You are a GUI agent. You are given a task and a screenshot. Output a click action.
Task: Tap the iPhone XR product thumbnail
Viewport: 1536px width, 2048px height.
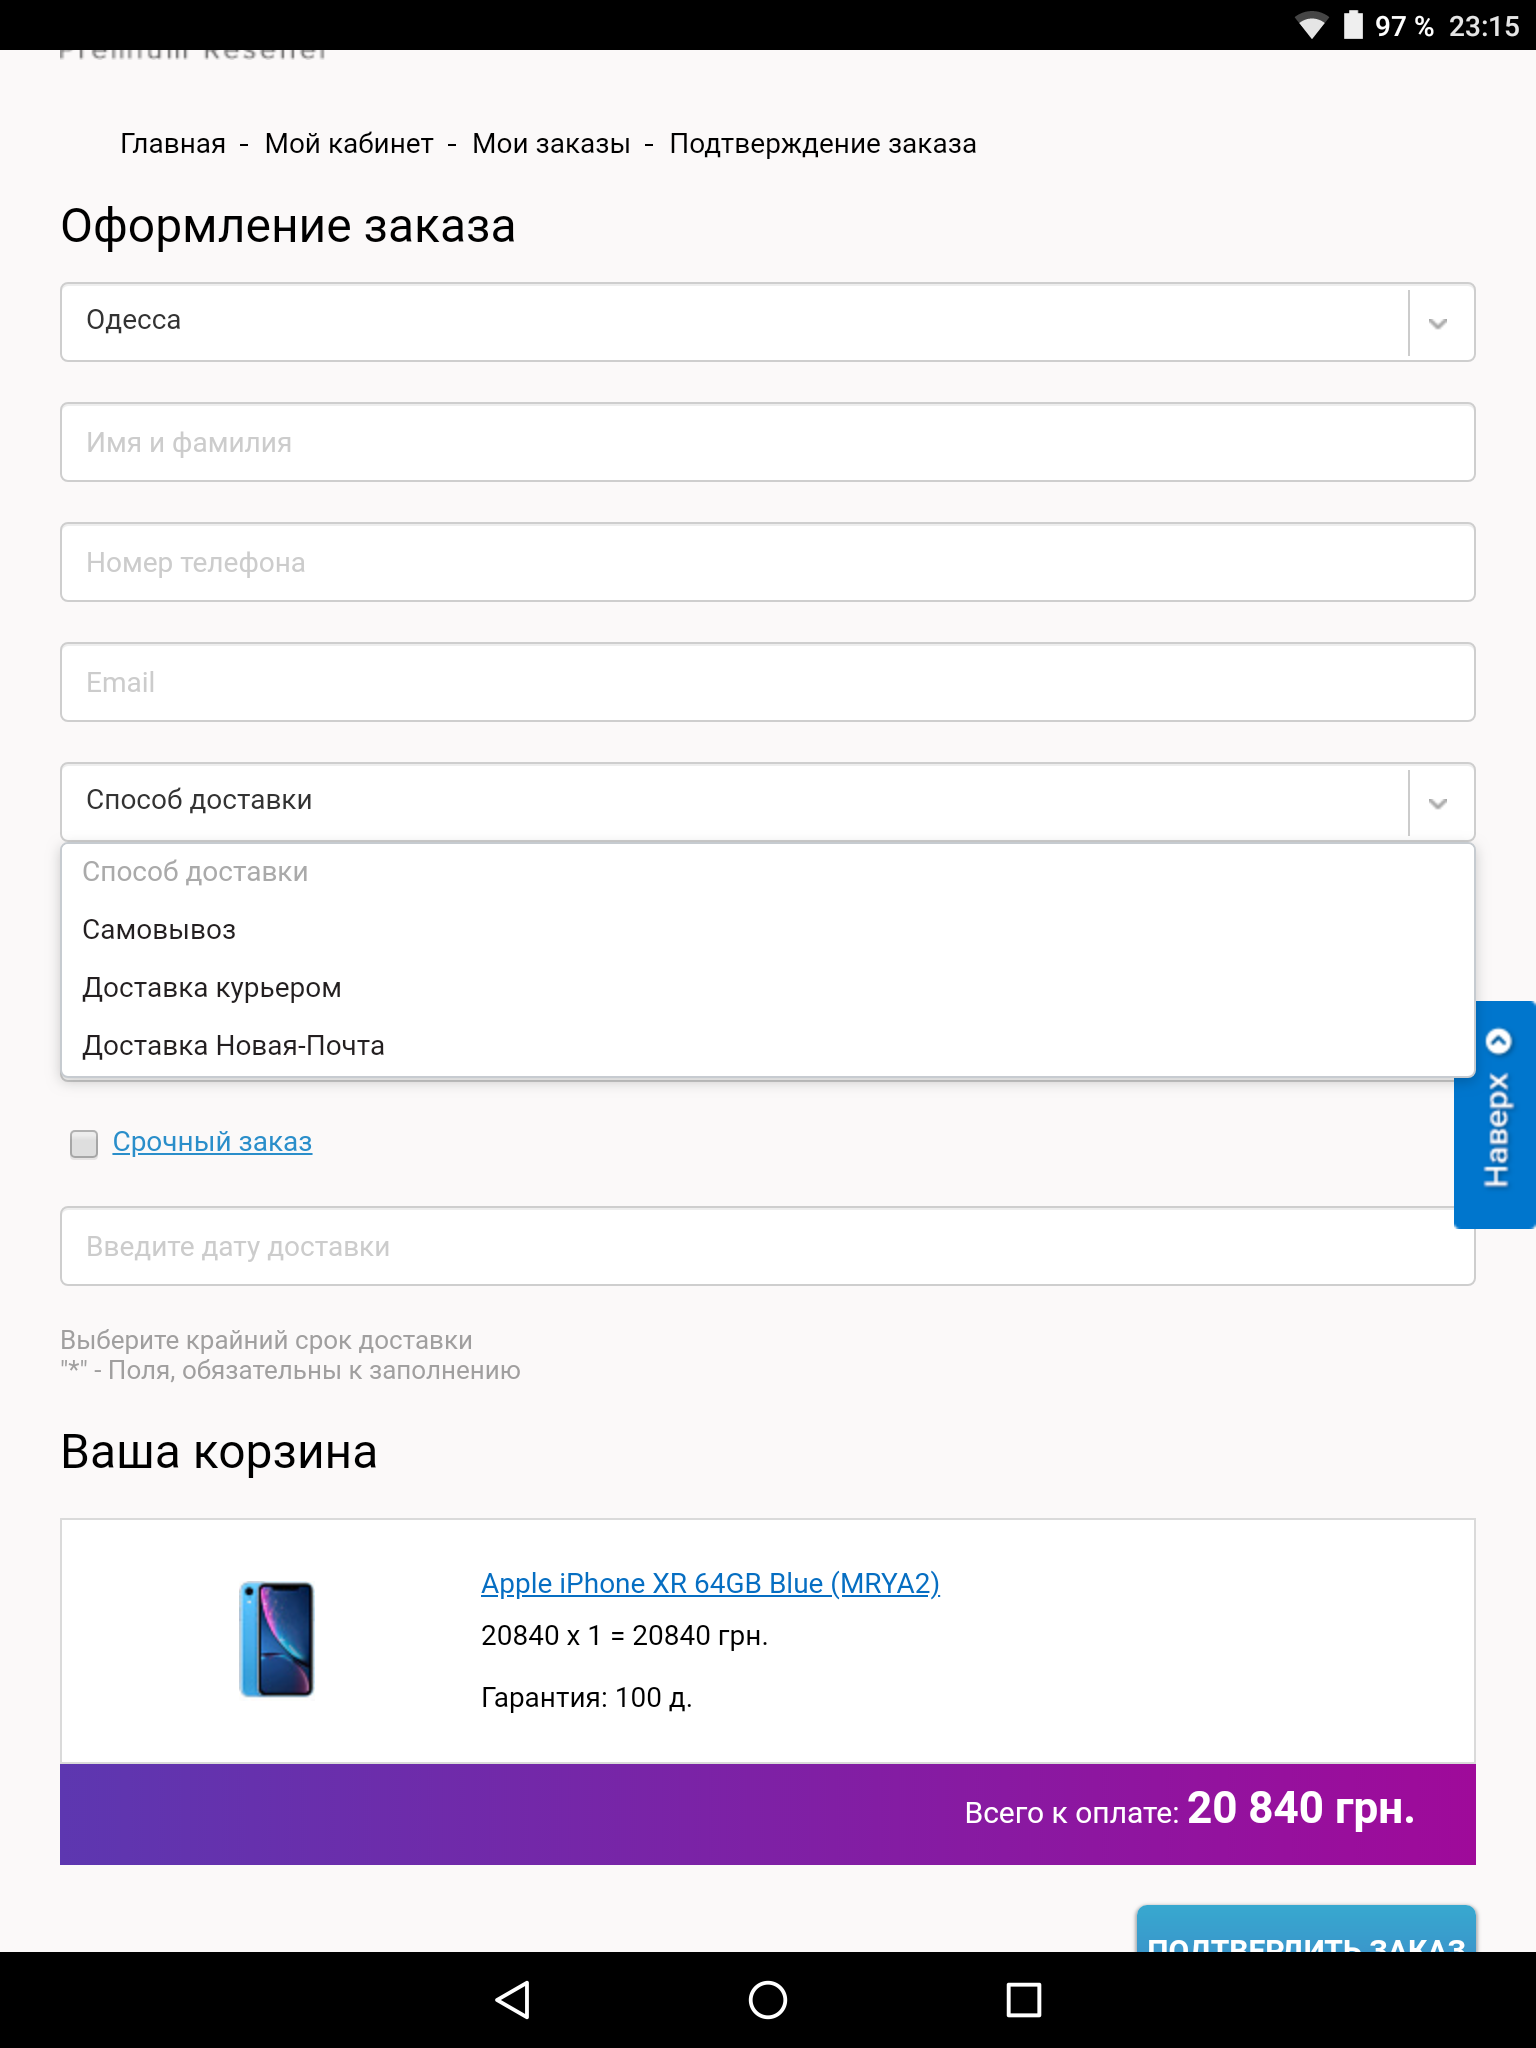[277, 1639]
